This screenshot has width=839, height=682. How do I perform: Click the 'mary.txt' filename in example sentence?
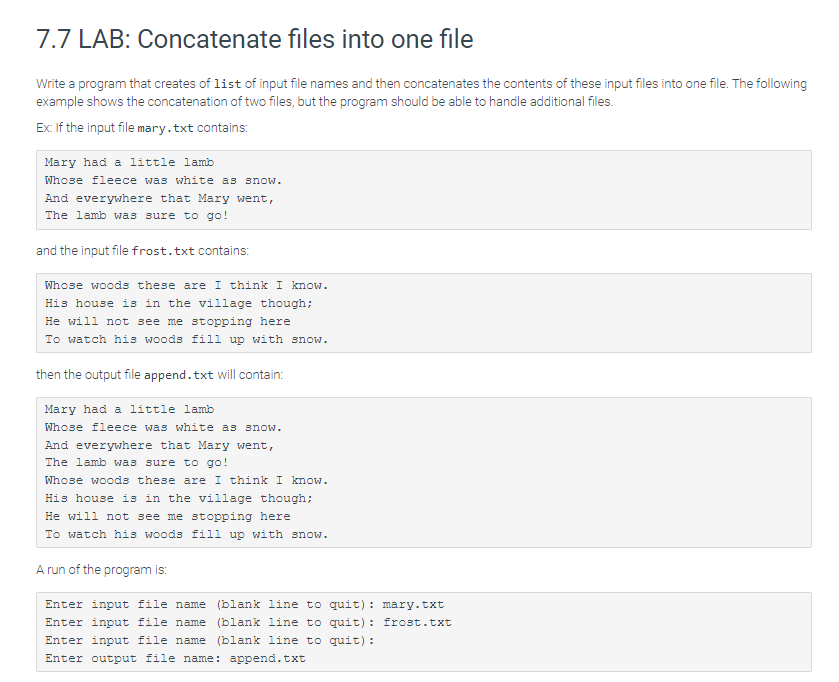pos(165,128)
